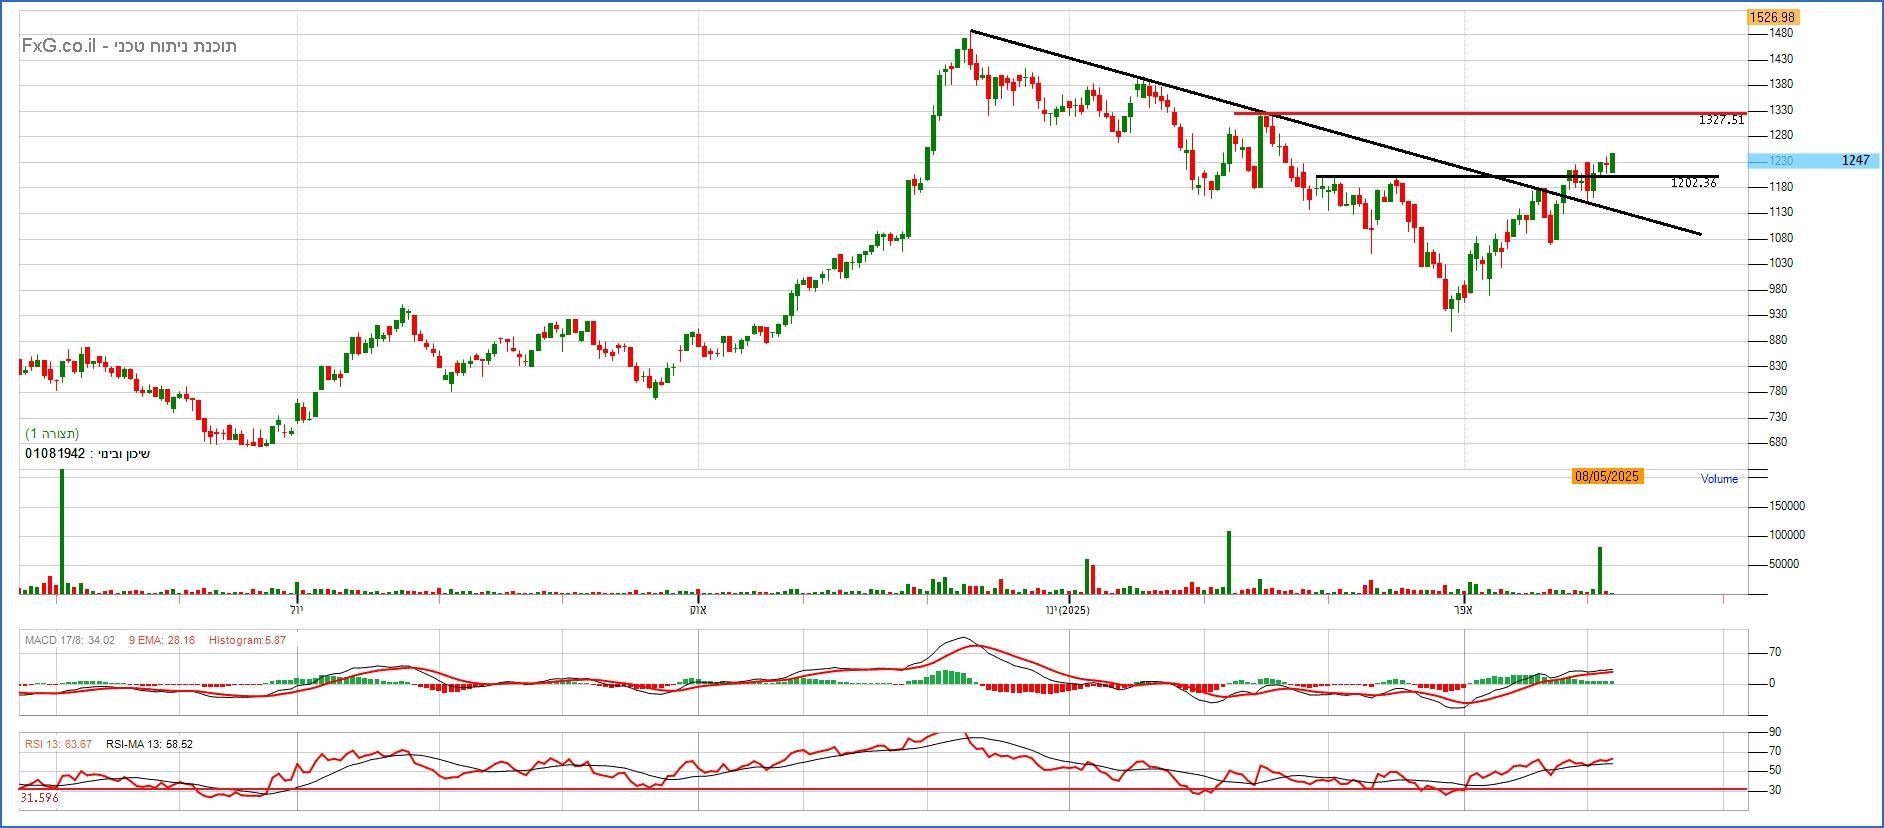Viewport: 1884px width, 828px height.
Task: Select the אפר month axis marker
Action: 1464,610
